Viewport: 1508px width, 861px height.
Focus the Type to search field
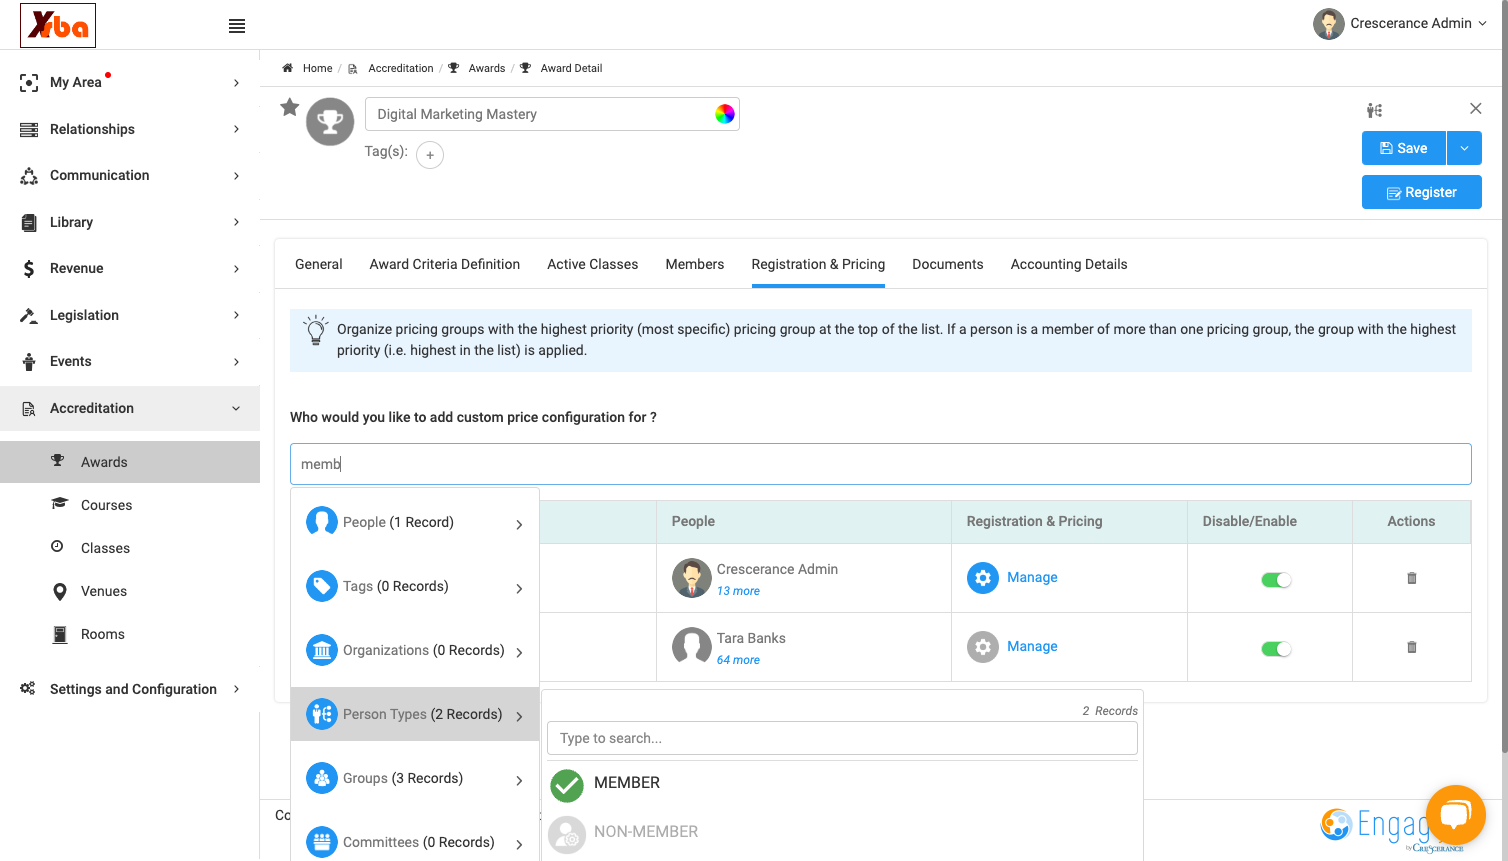[x=842, y=738]
